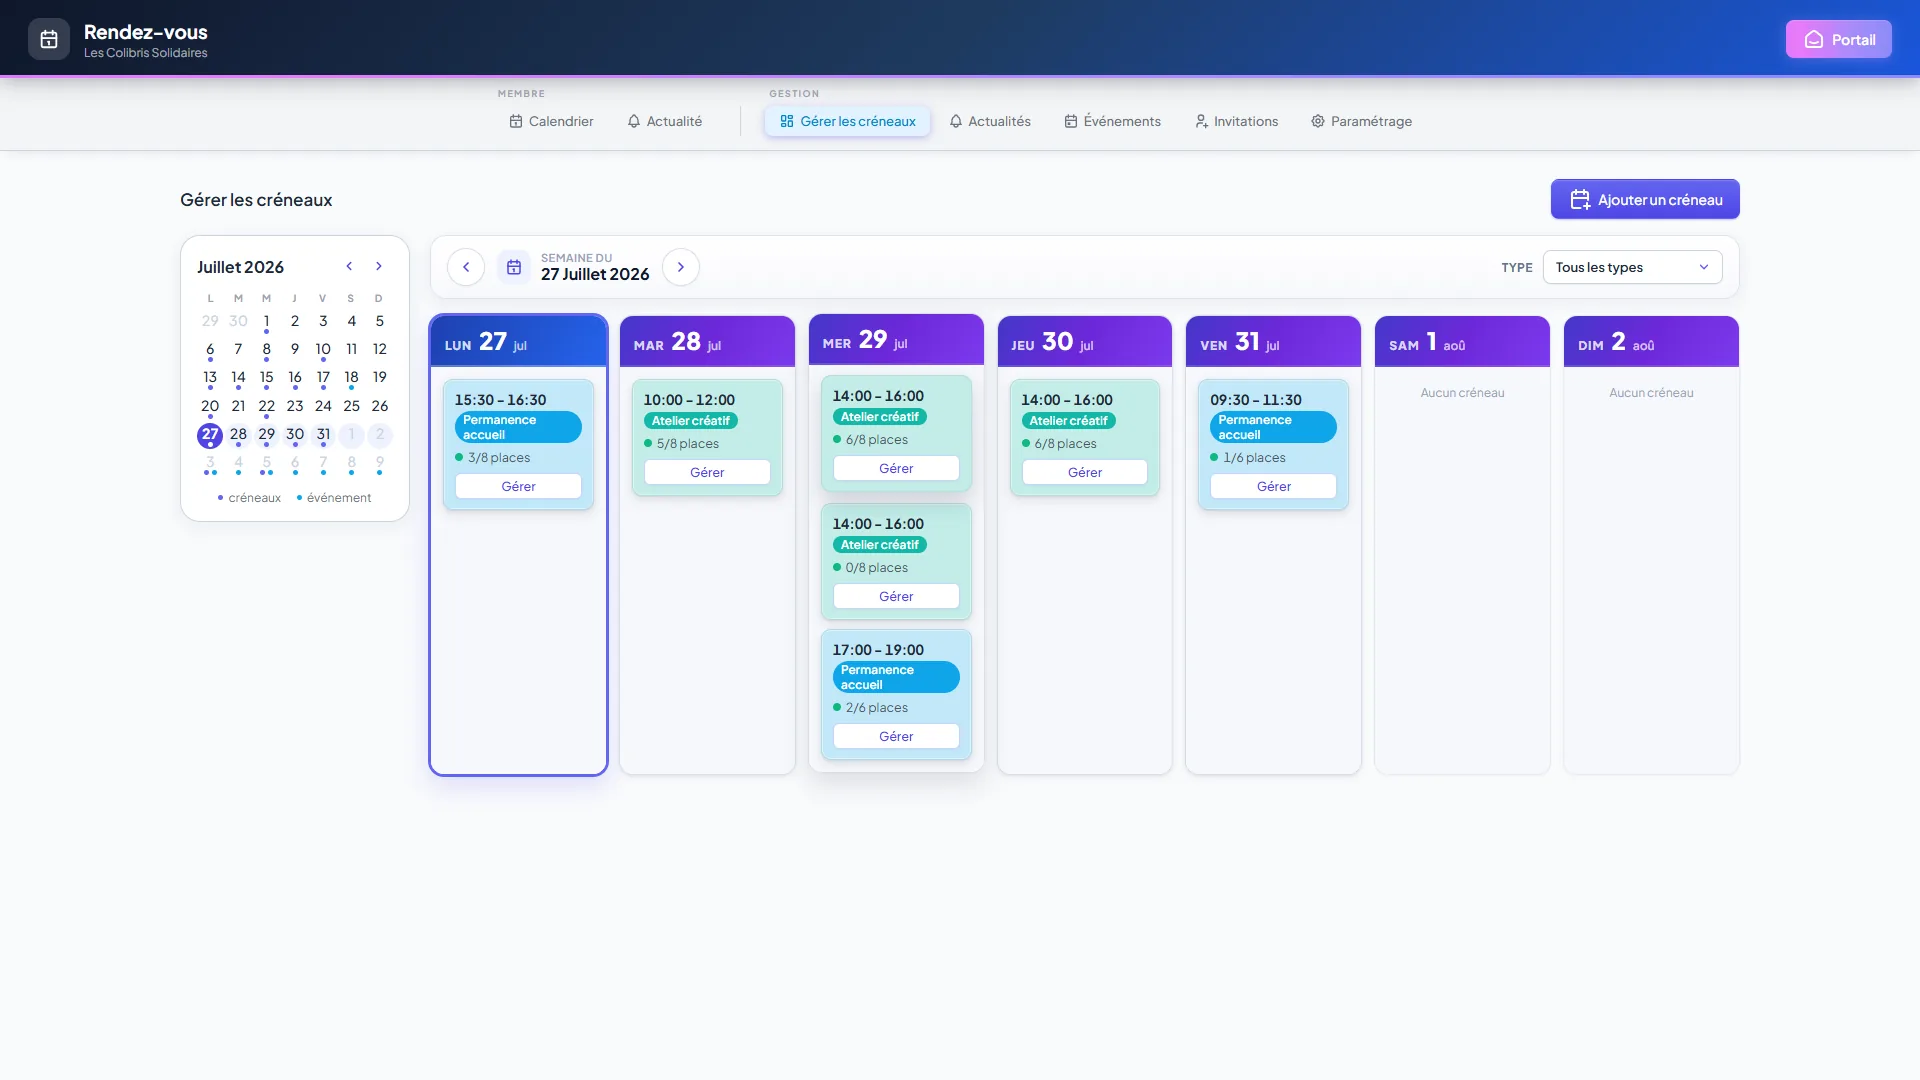Click Ajouter un créneau button

(x=1645, y=200)
